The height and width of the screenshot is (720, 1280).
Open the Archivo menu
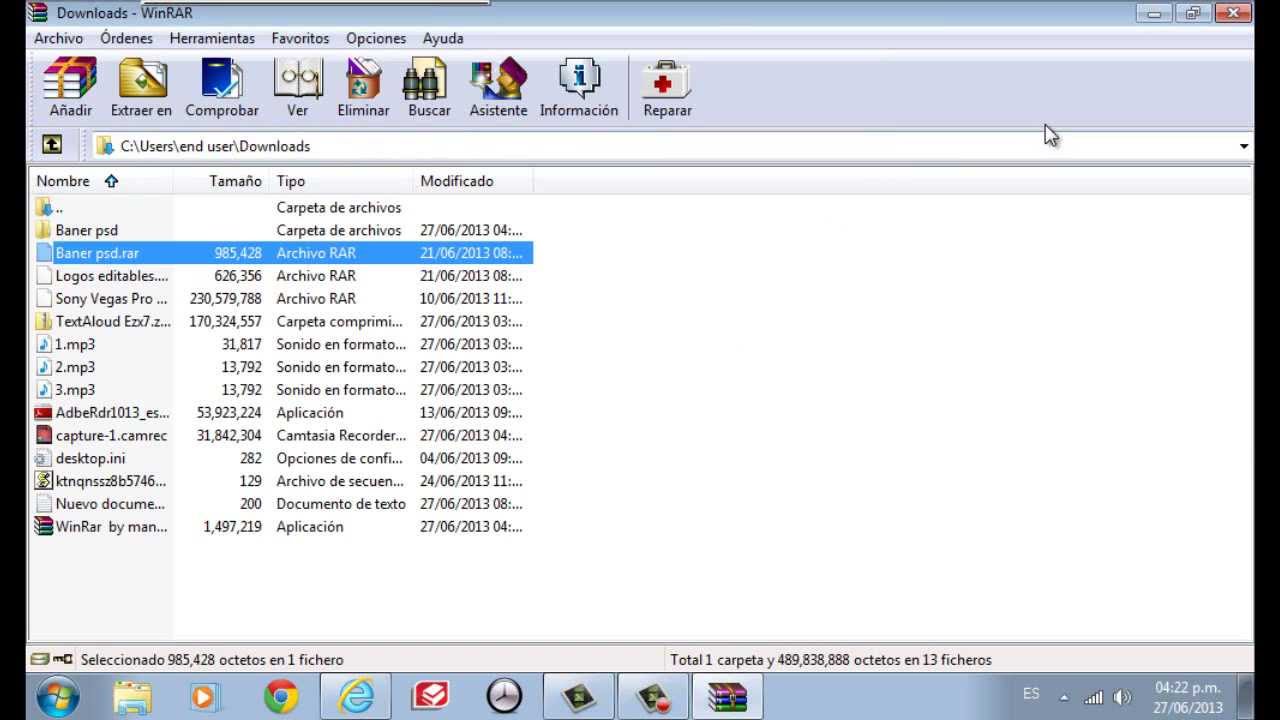click(x=59, y=38)
